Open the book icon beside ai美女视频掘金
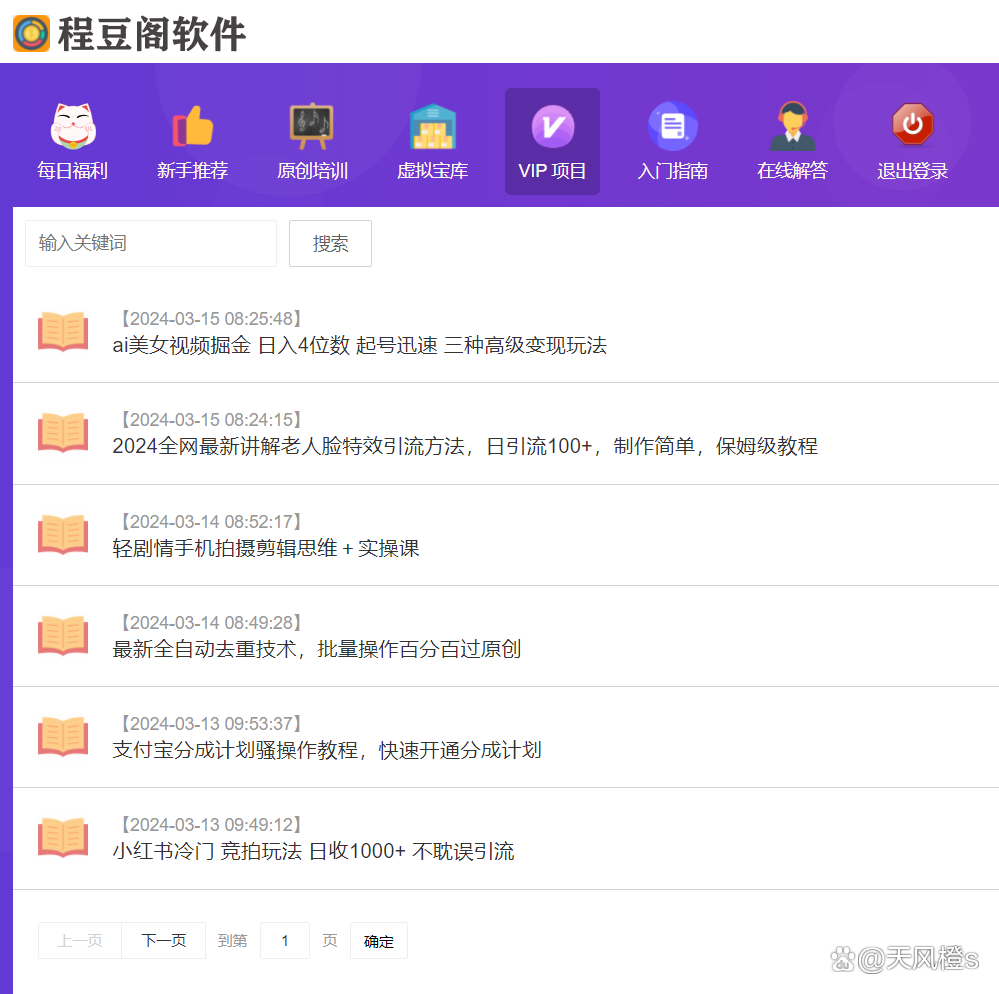The image size is (999, 994). coord(63,332)
